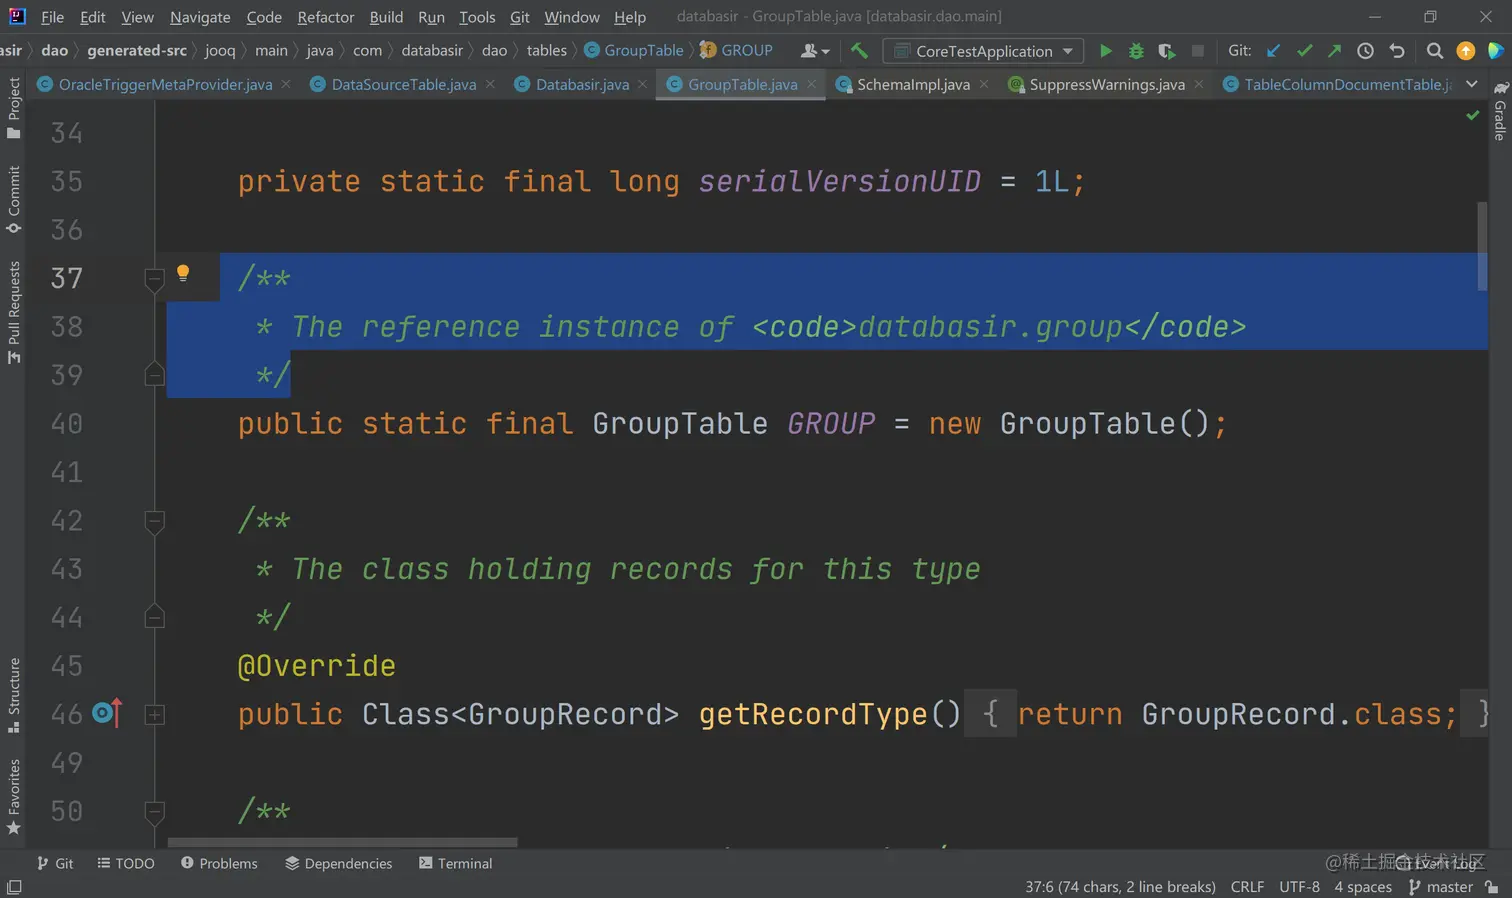This screenshot has height=898, width=1512.
Task: Close the Databasir.java tab
Action: pos(643,85)
